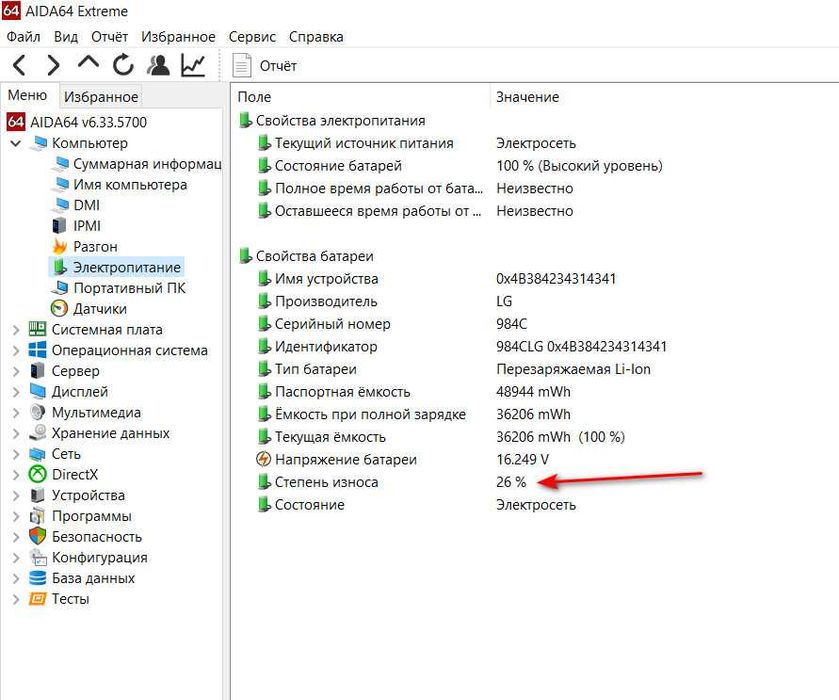
Task: Expand the Хранение данных node
Action: [x=15, y=434]
